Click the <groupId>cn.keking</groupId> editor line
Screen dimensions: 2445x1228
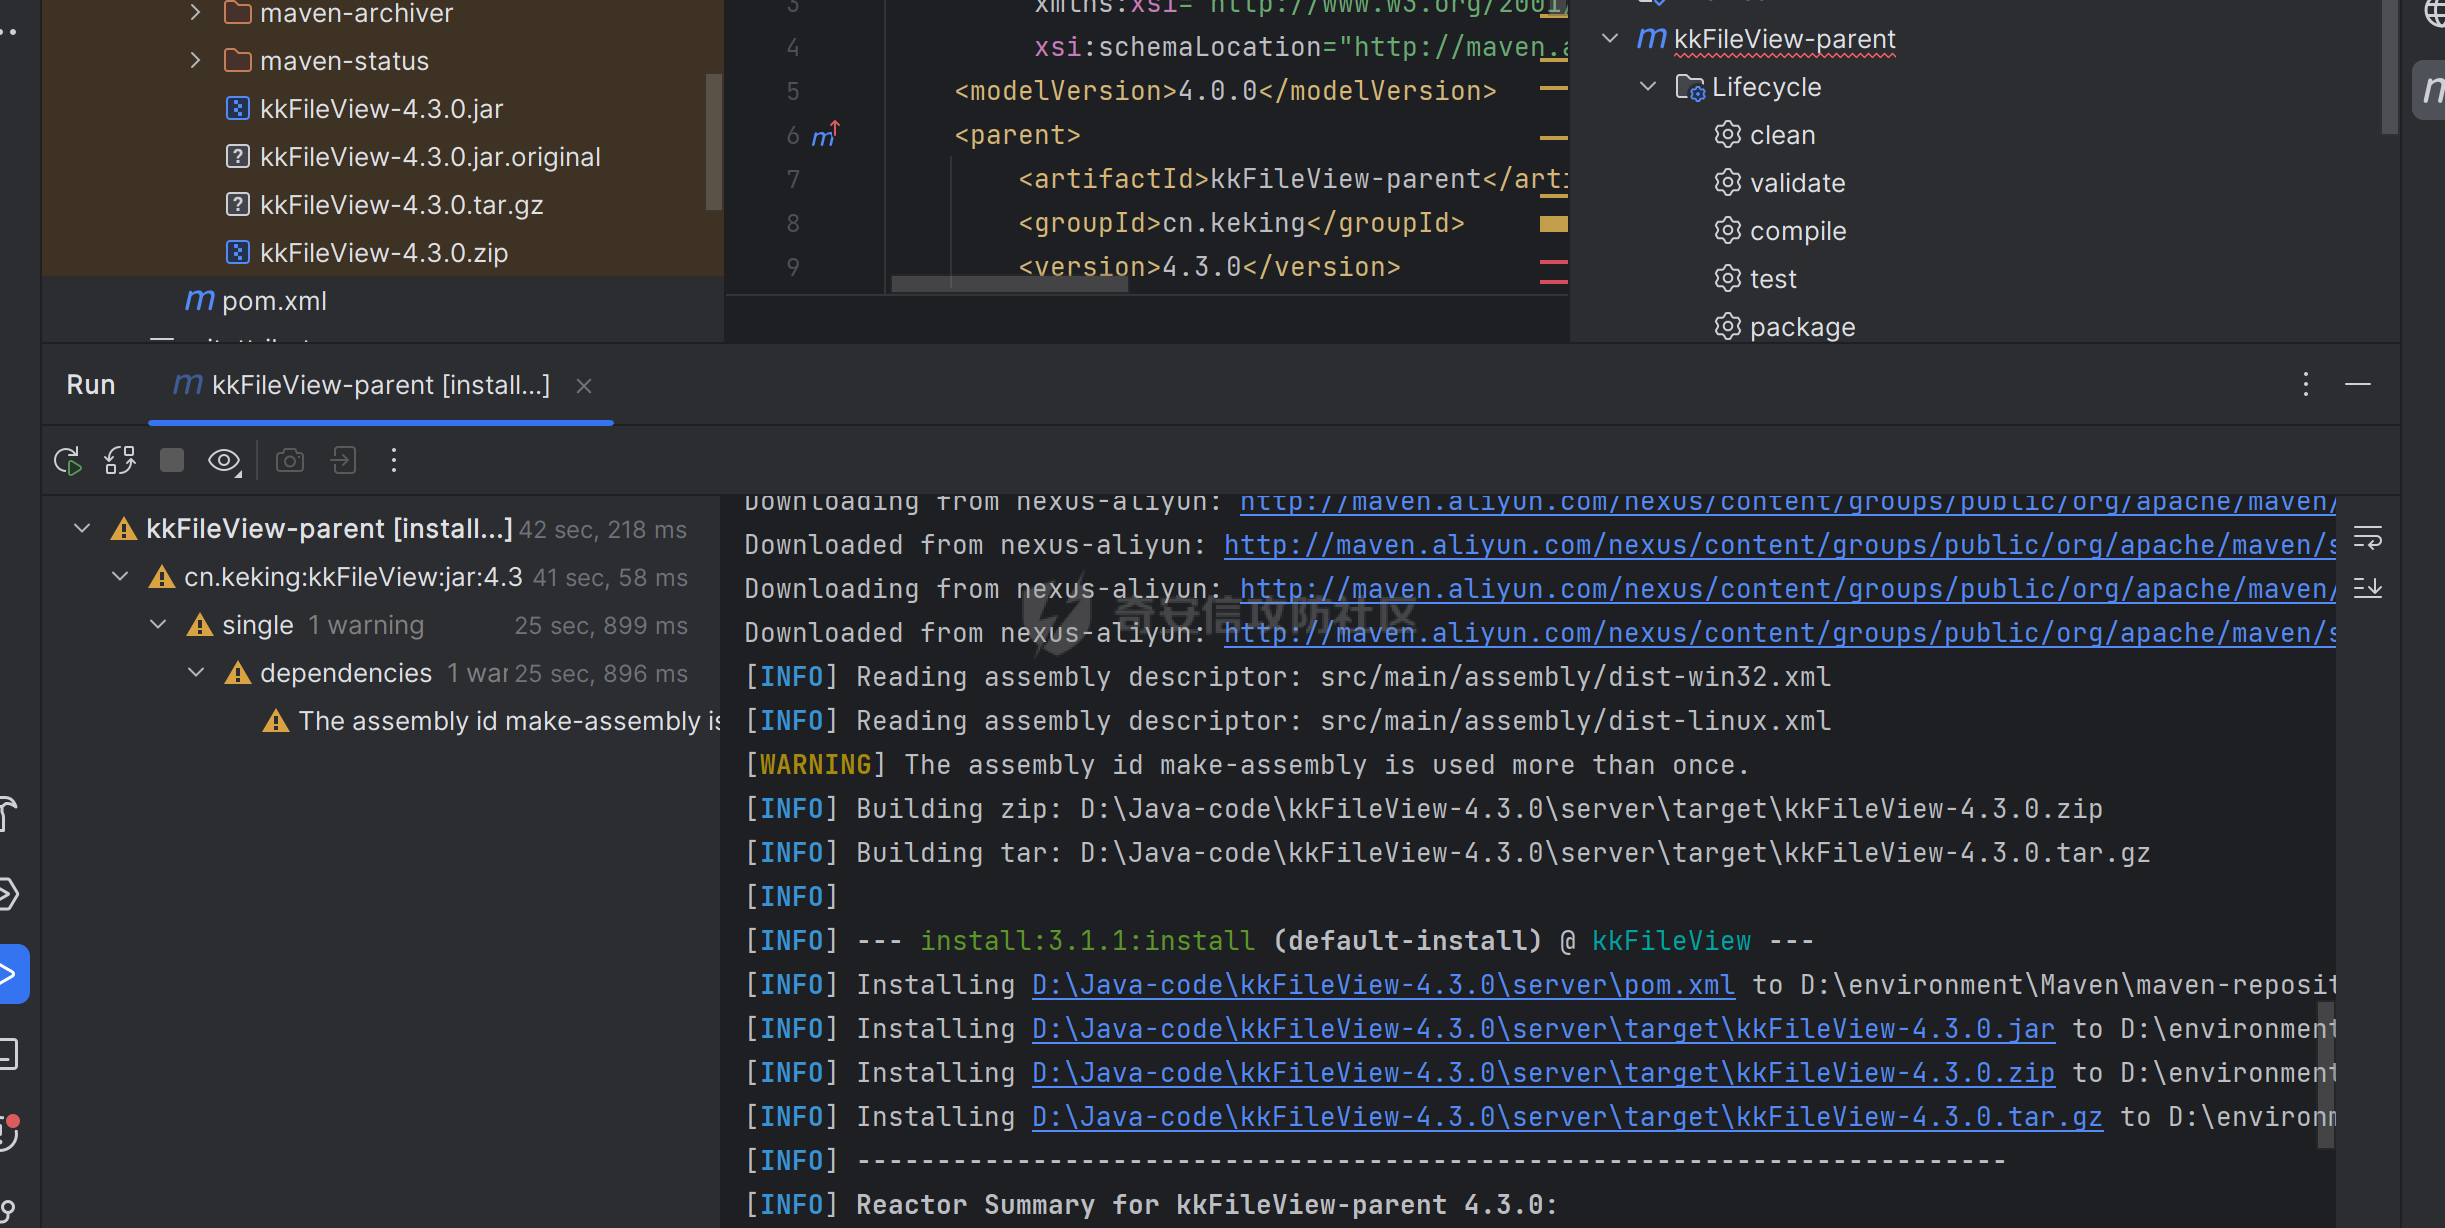(1241, 223)
